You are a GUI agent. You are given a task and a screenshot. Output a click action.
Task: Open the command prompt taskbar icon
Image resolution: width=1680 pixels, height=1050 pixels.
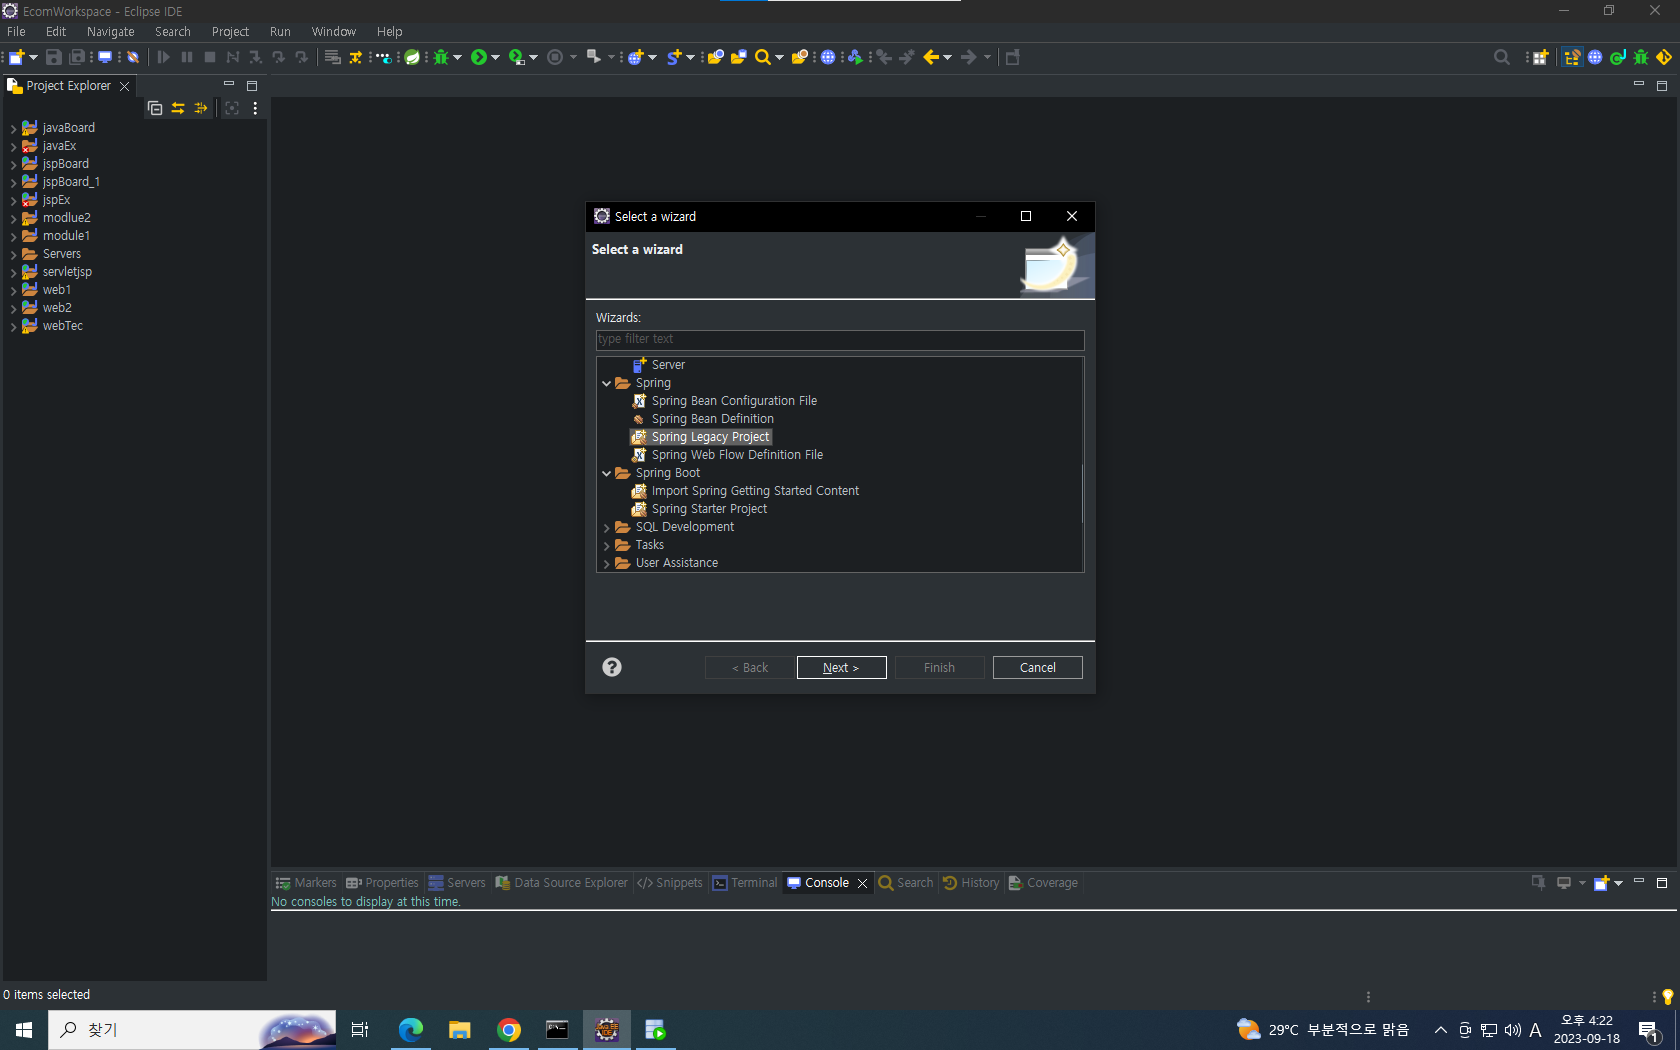tap(557, 1030)
